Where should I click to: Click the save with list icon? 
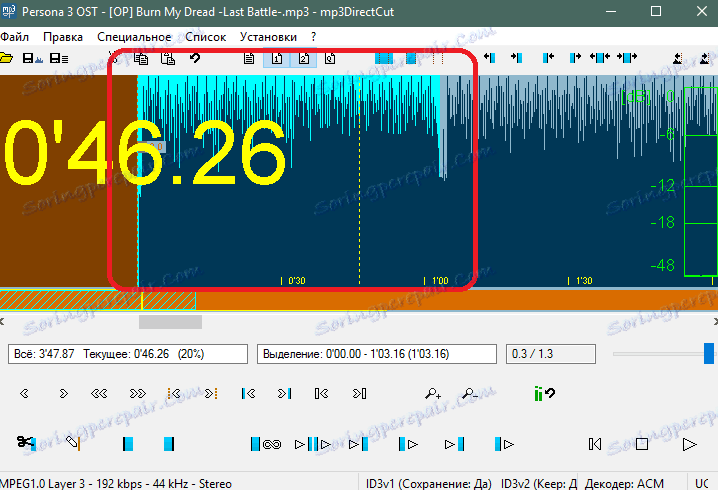pos(59,58)
